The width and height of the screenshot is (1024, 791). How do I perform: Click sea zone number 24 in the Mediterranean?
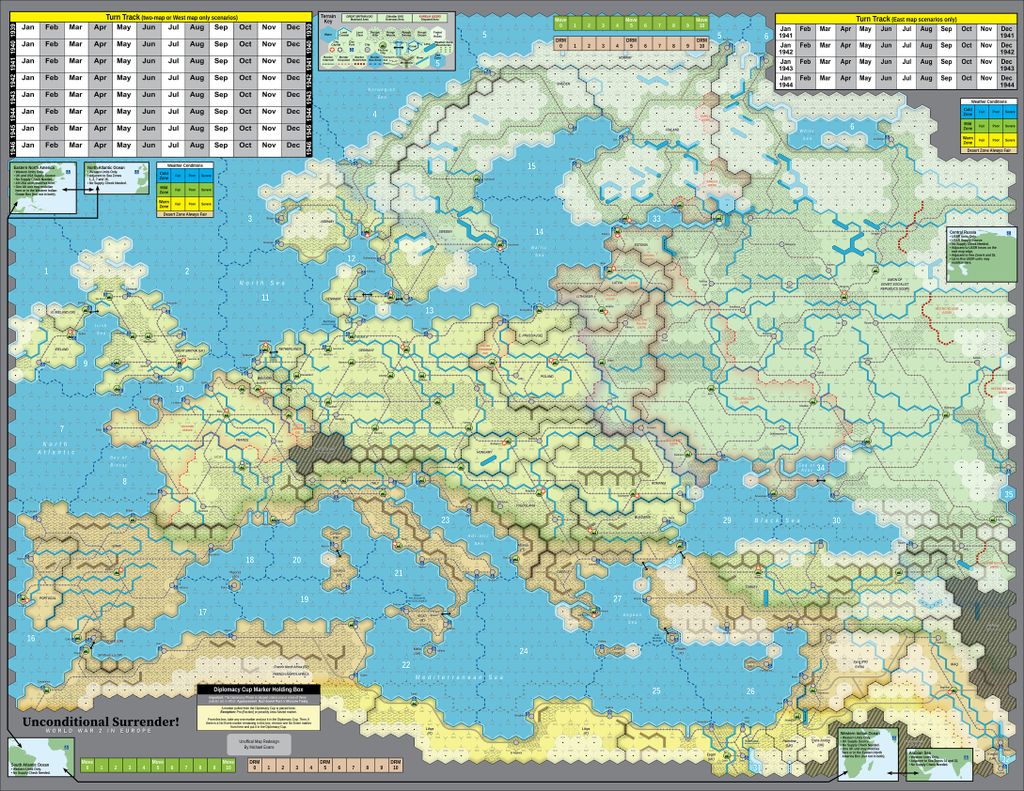point(523,651)
